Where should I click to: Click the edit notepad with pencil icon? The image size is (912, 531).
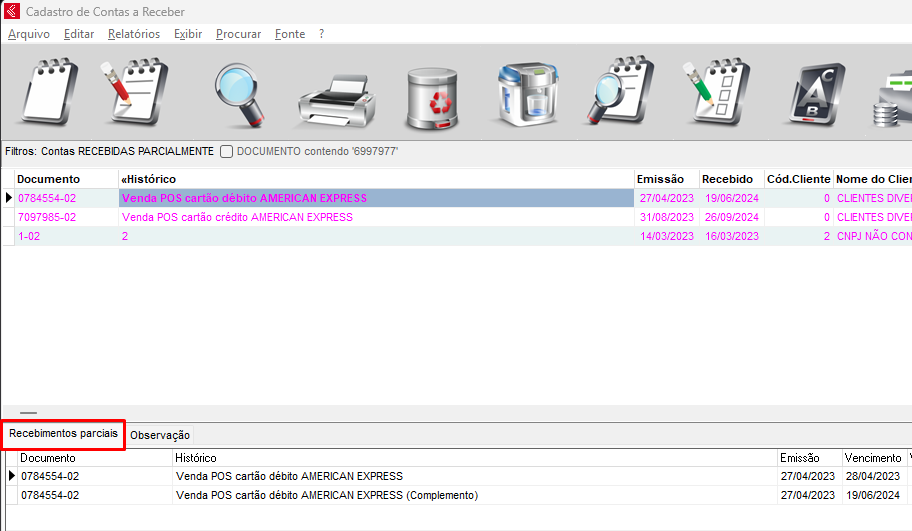(135, 93)
